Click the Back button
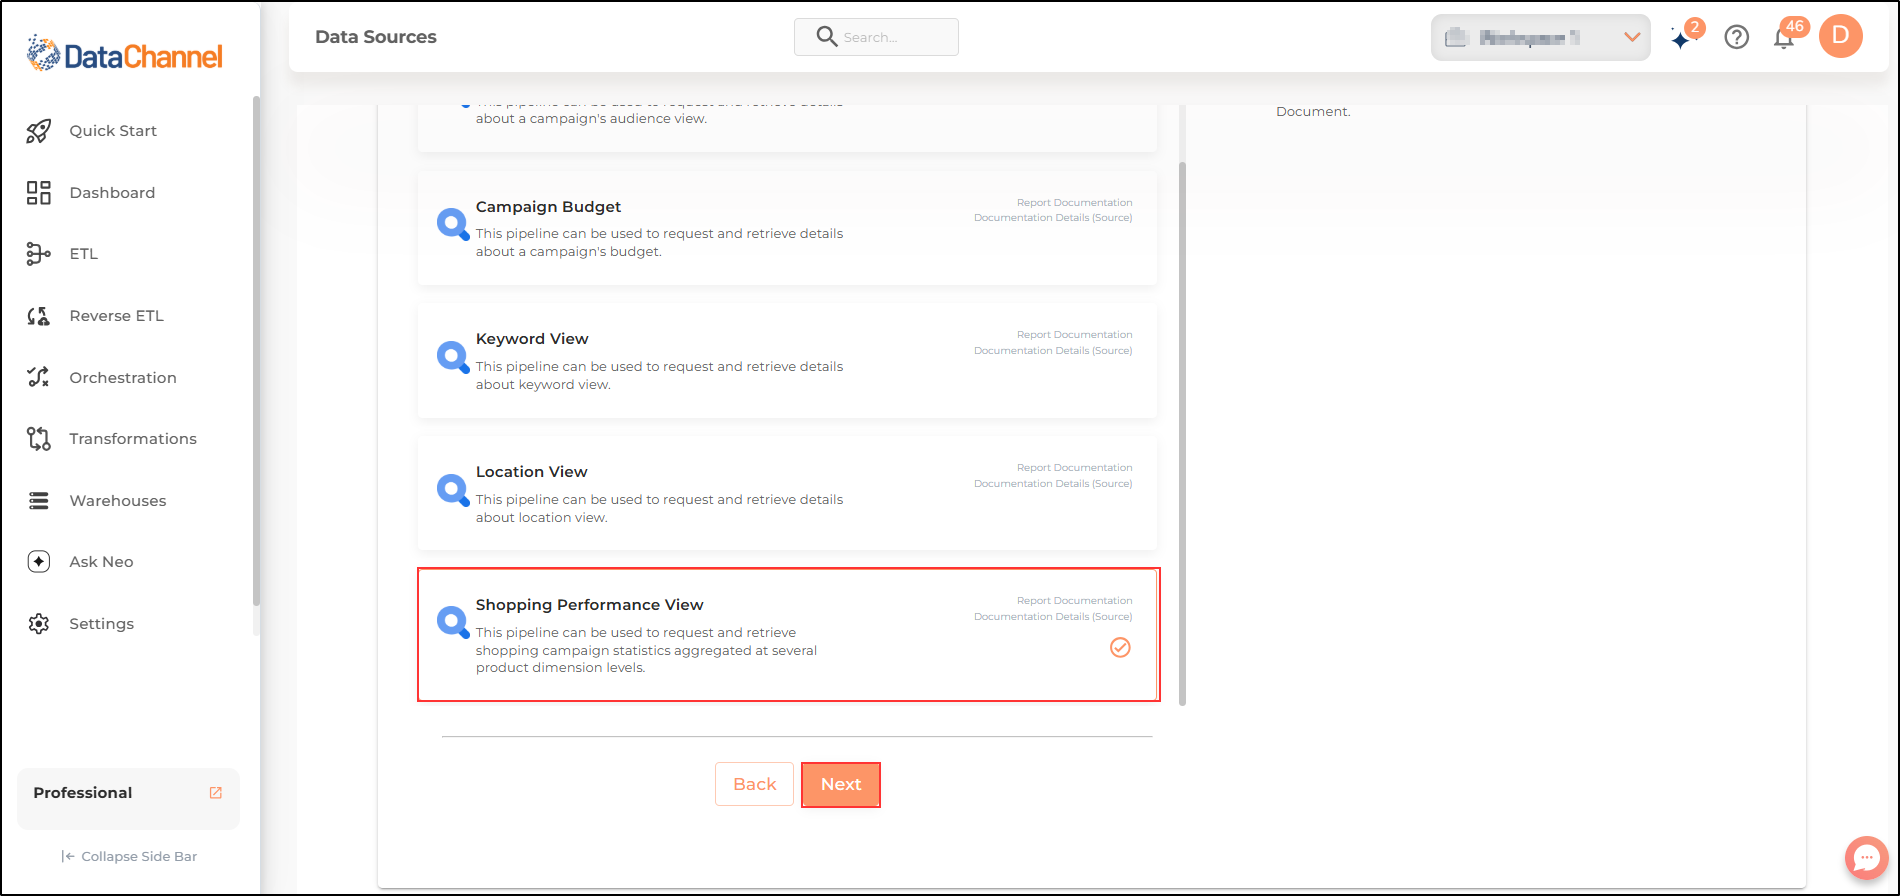Screen dimensions: 1900x896 coord(755,785)
